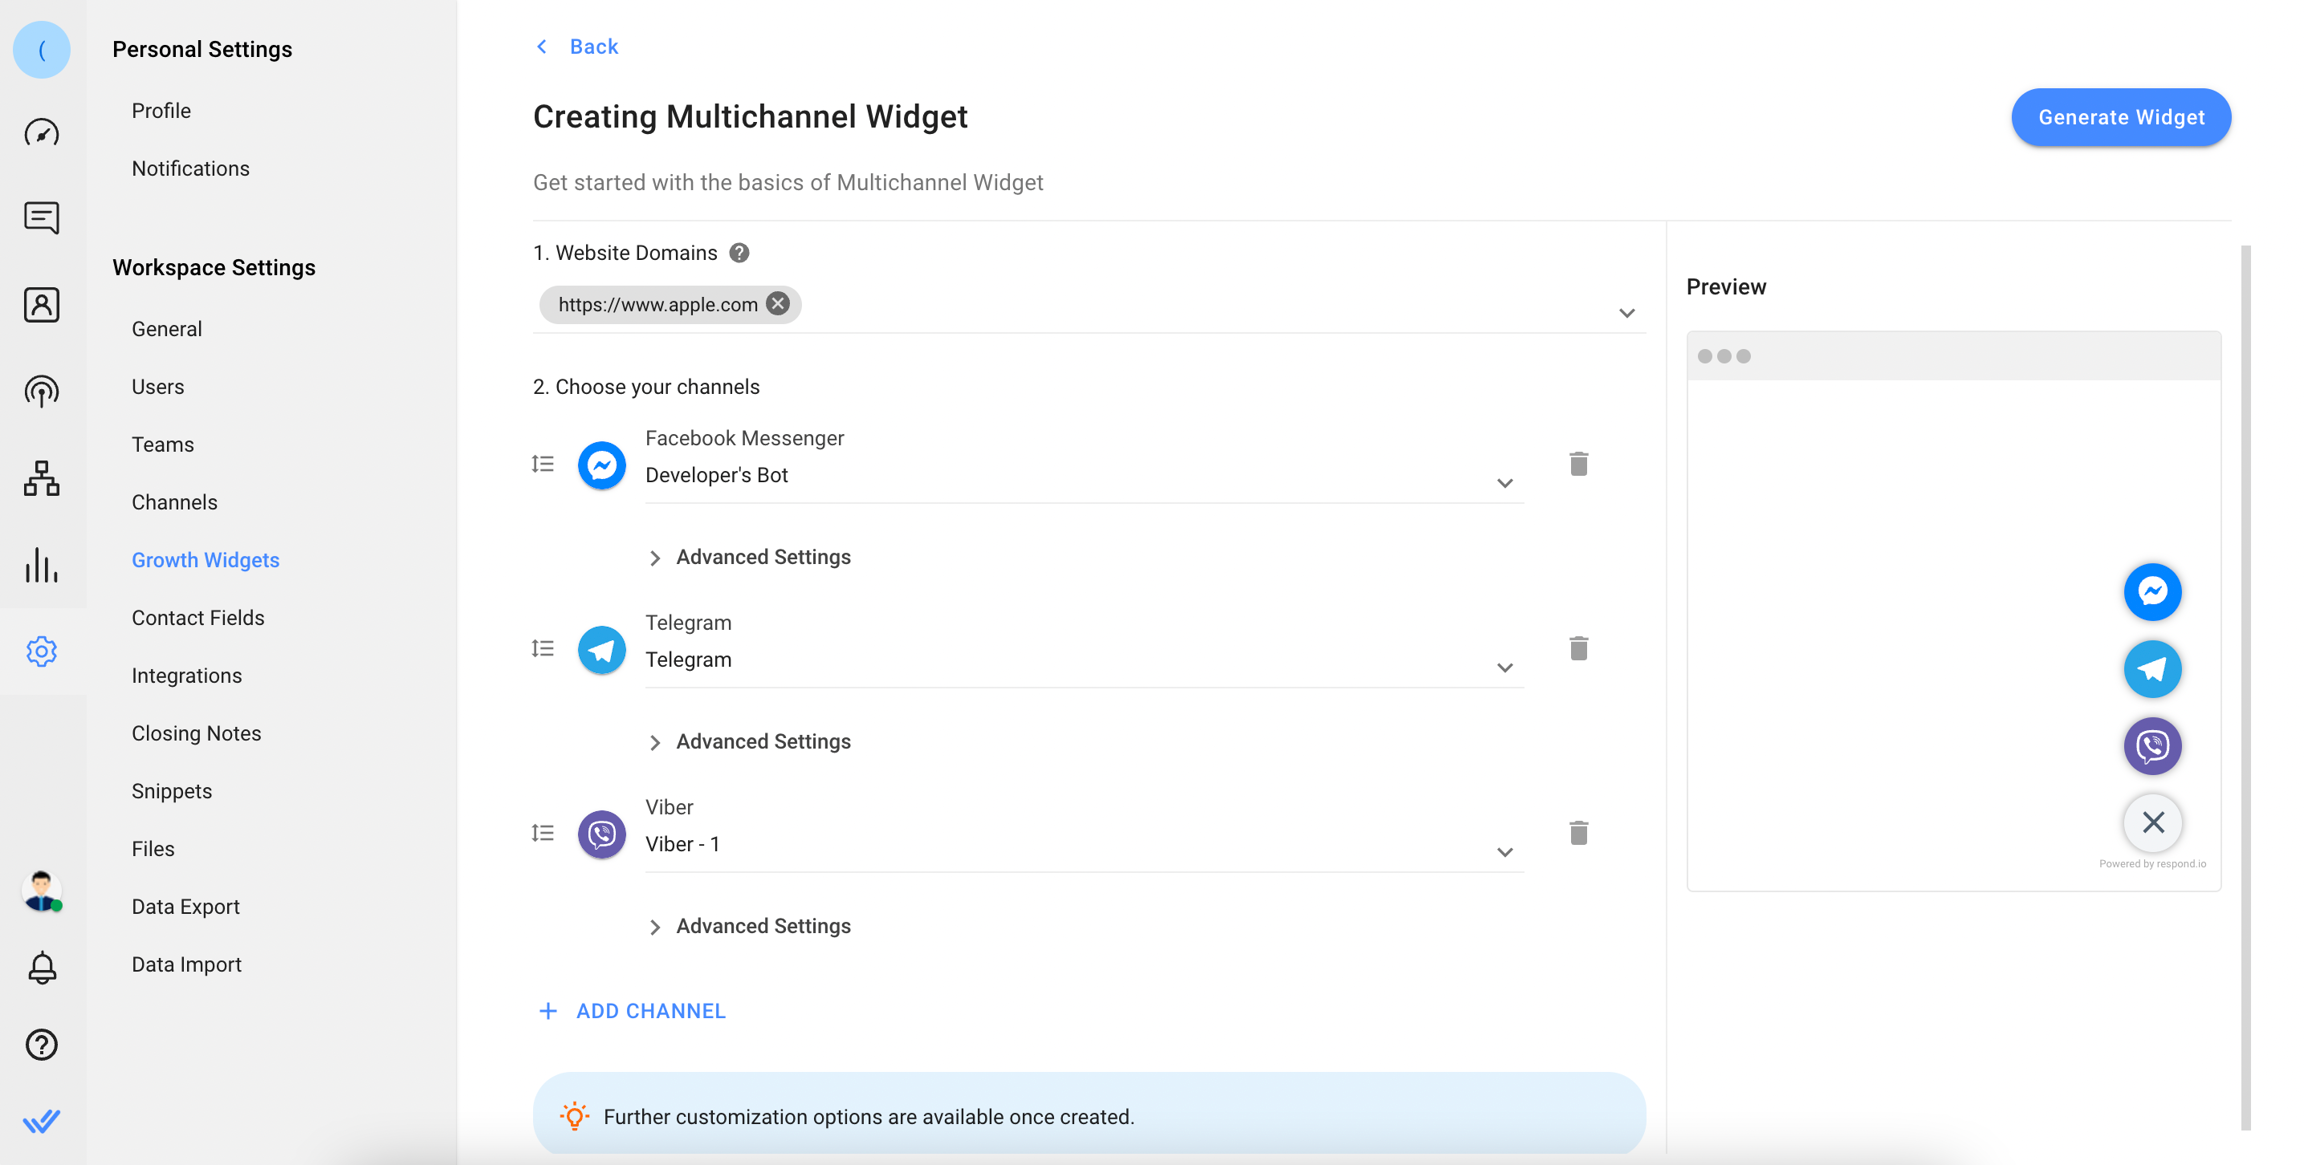
Task: Click the Generate Widget button
Action: tap(2121, 117)
